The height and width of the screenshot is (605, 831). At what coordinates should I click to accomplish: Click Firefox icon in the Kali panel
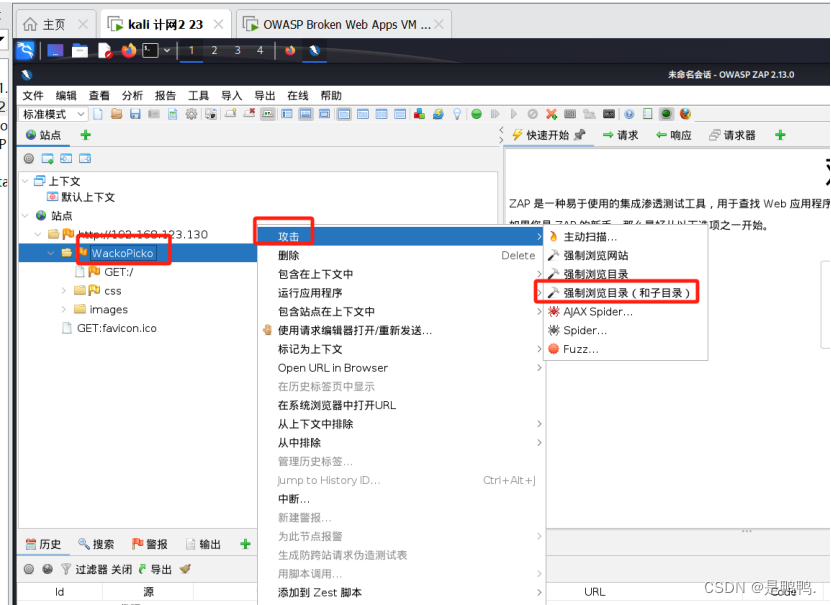(x=129, y=51)
